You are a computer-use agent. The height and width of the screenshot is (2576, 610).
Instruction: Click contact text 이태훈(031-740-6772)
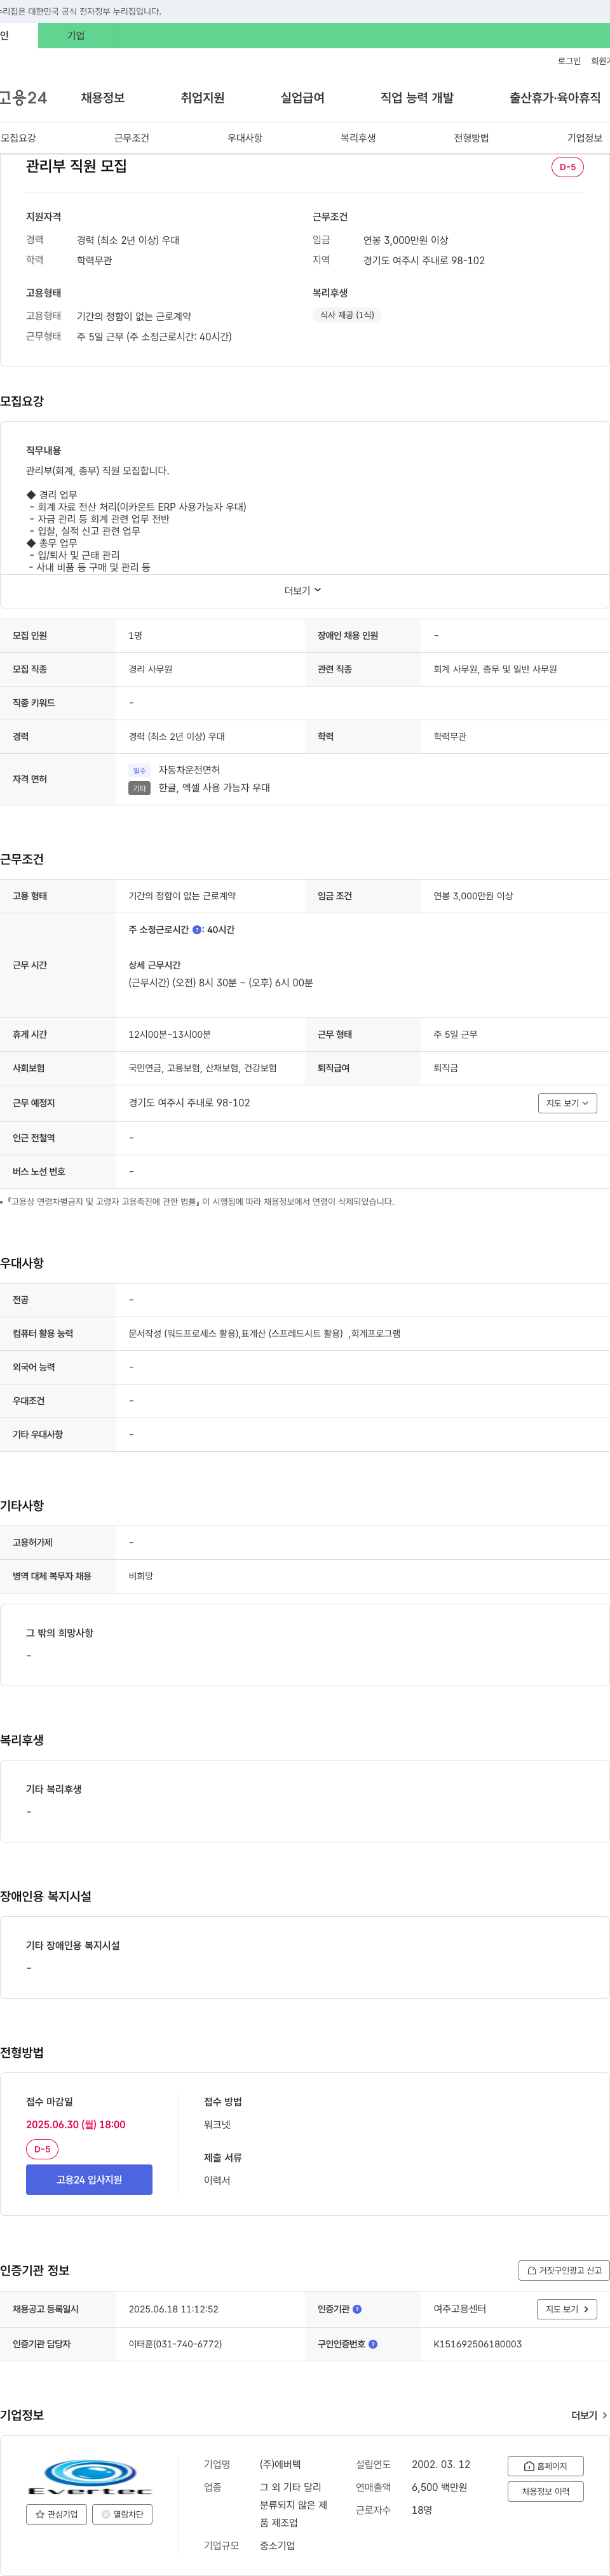pos(175,2344)
